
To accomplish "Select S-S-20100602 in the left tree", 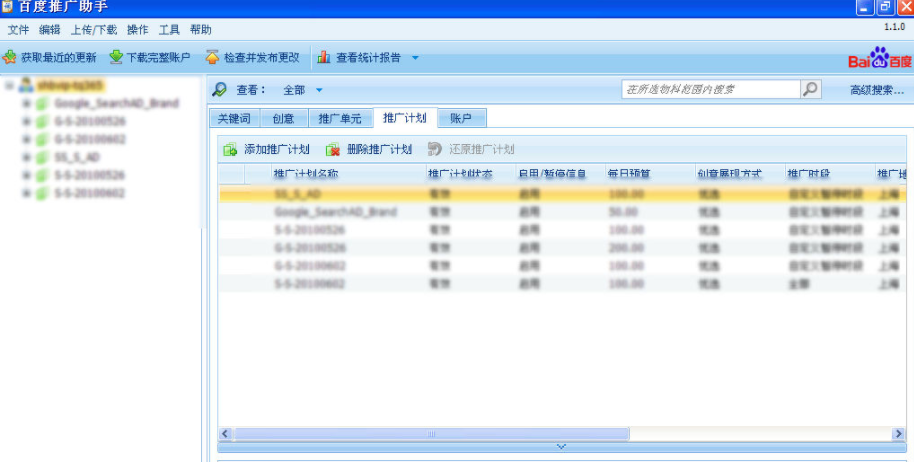I will [89, 193].
